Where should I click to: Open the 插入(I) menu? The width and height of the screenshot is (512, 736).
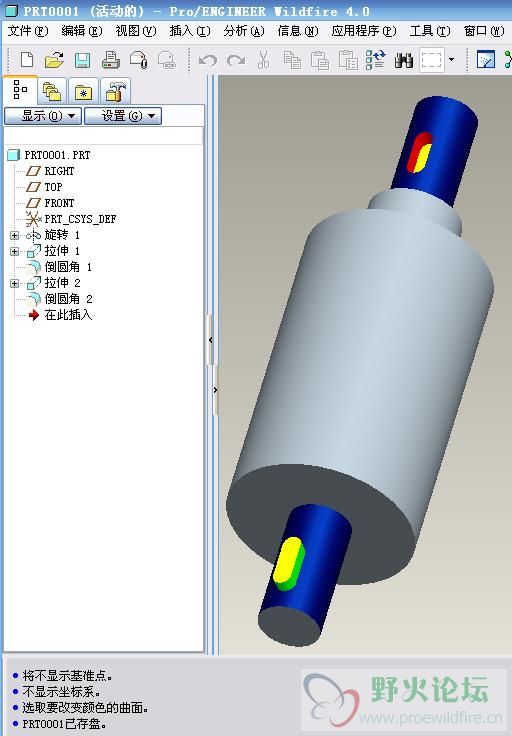click(x=190, y=31)
